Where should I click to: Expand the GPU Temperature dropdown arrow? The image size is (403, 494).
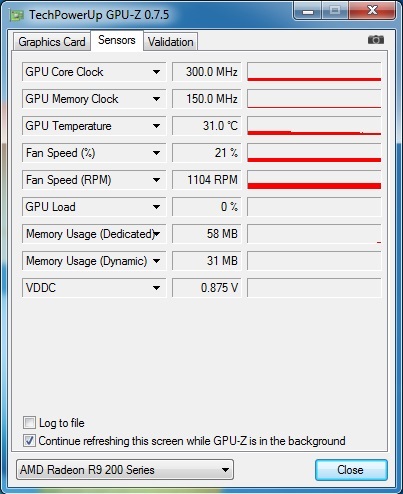(x=156, y=126)
